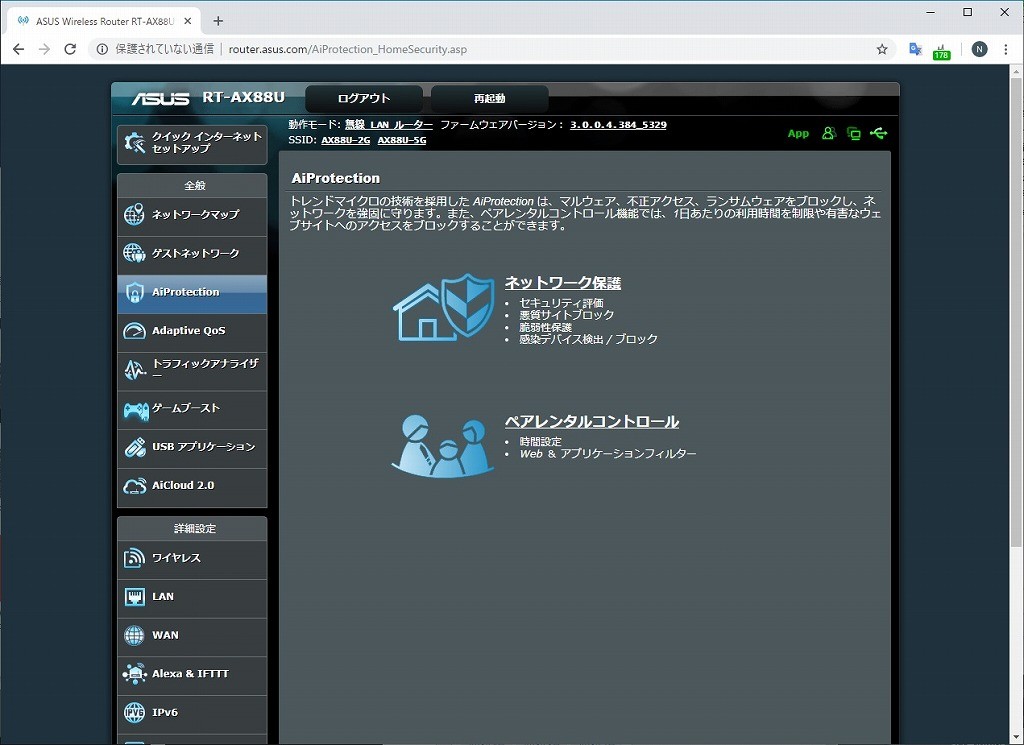Image resolution: width=1024 pixels, height=745 pixels.
Task: Click the Network Map globe icon
Action: (134, 214)
